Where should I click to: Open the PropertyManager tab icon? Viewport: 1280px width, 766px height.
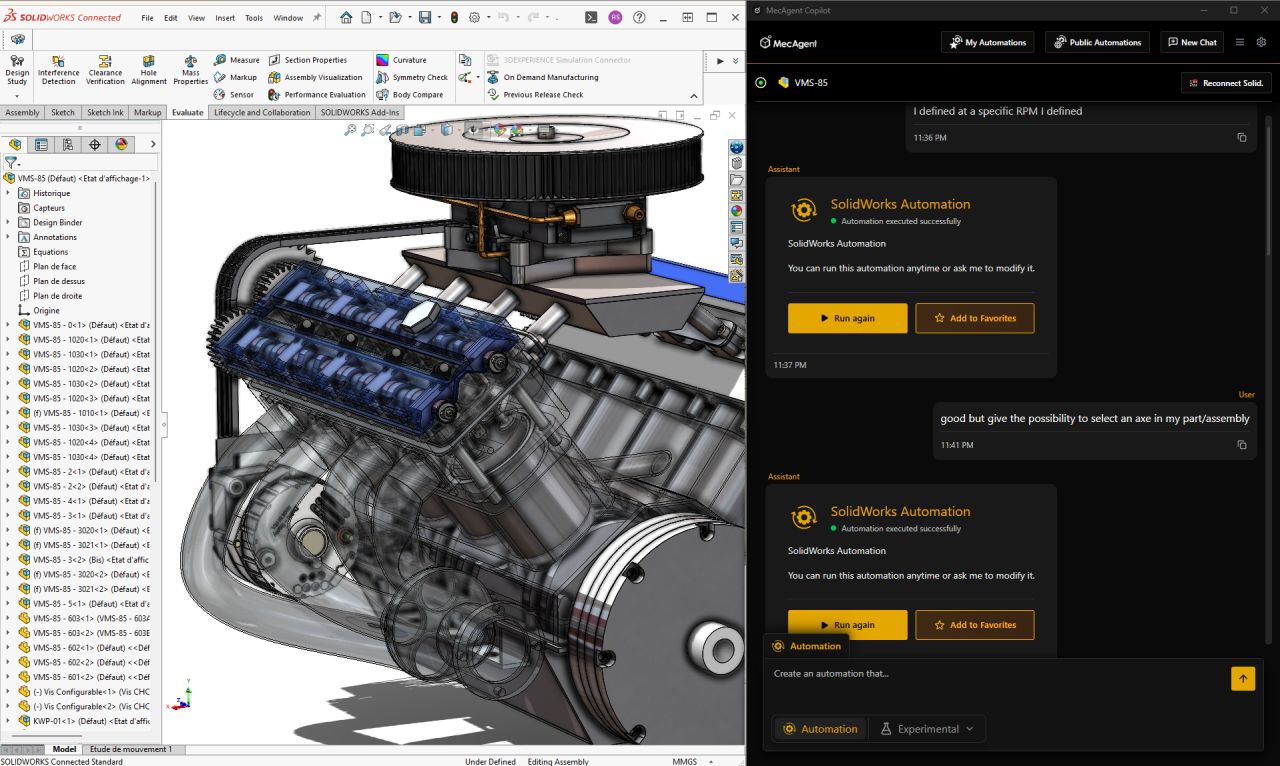[41, 144]
